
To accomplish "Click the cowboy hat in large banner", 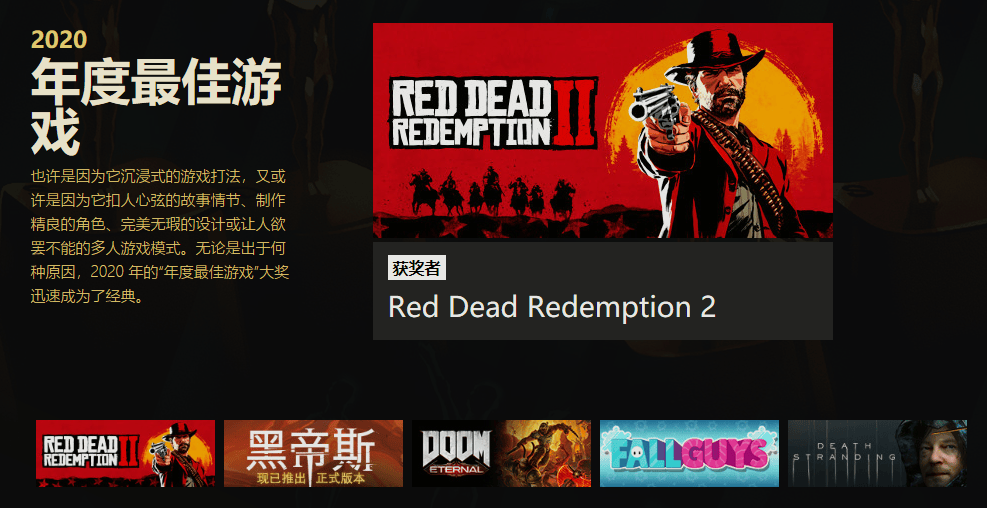I will click(714, 54).
